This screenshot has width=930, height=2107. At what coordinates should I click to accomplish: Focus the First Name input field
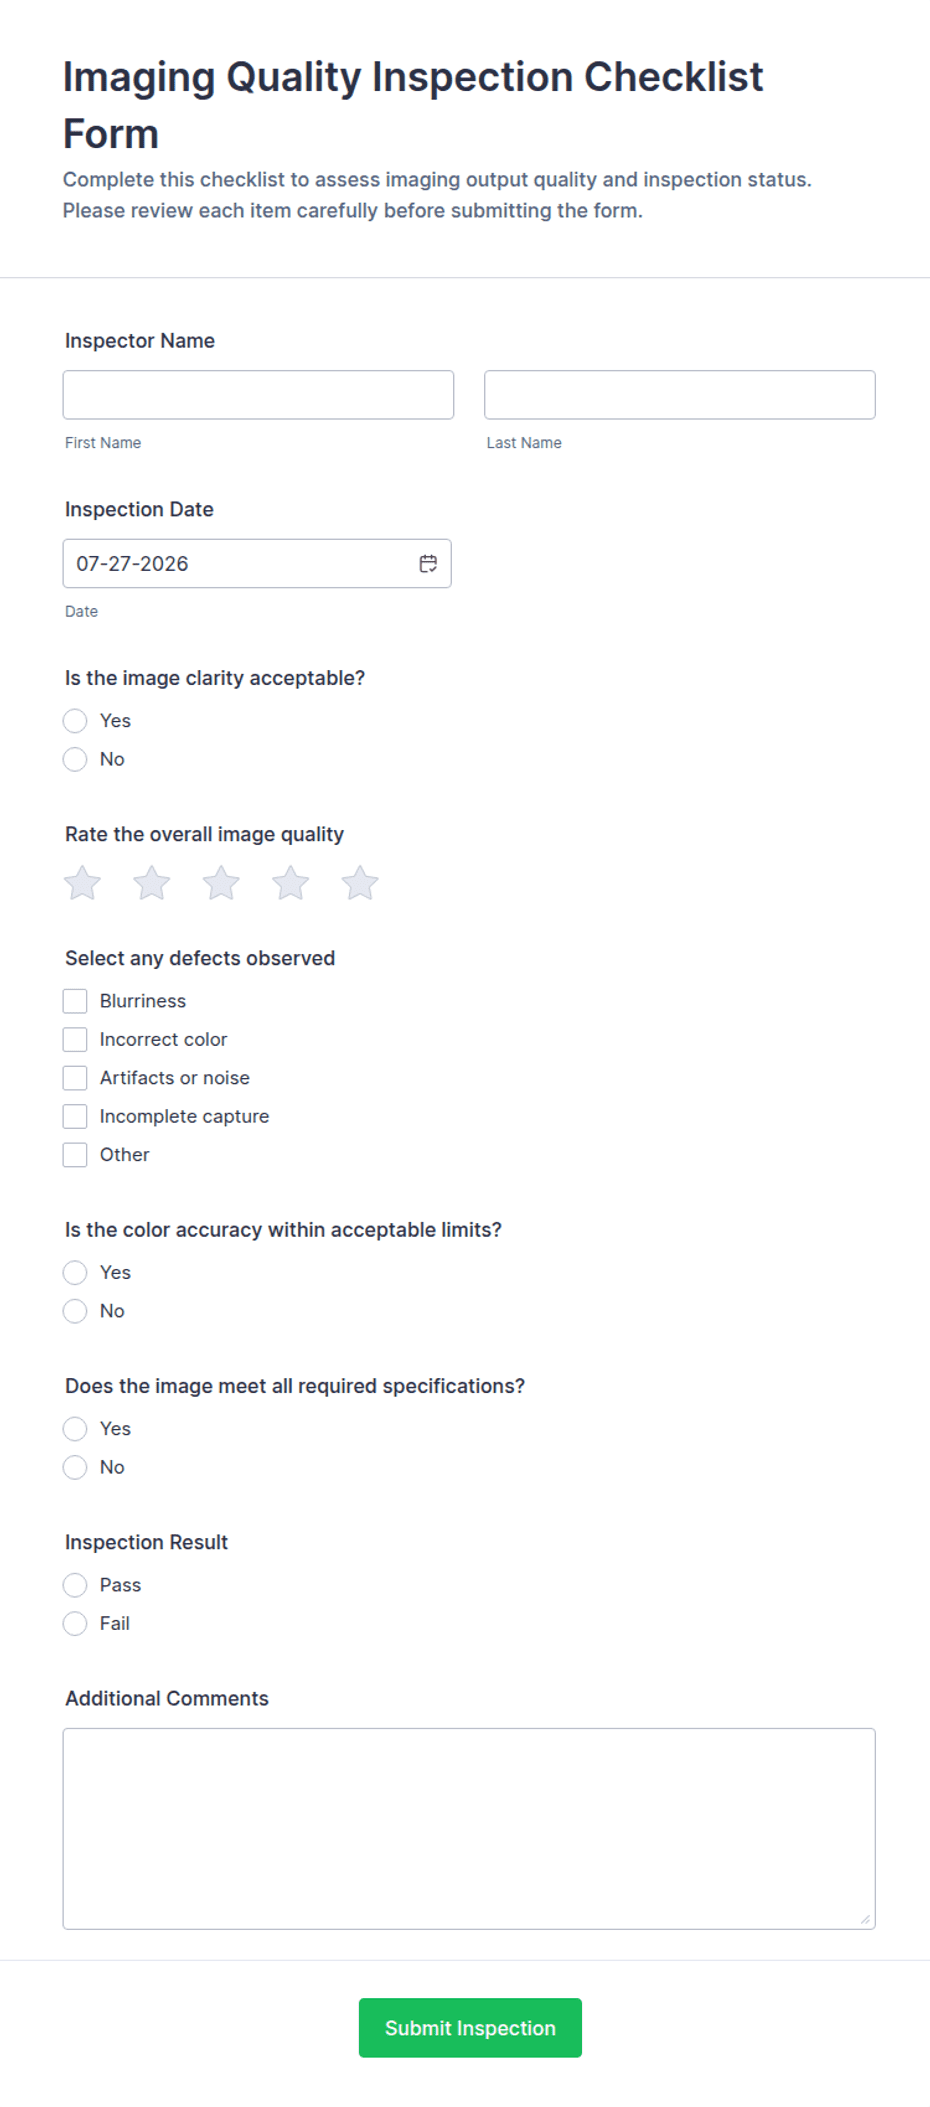(258, 395)
